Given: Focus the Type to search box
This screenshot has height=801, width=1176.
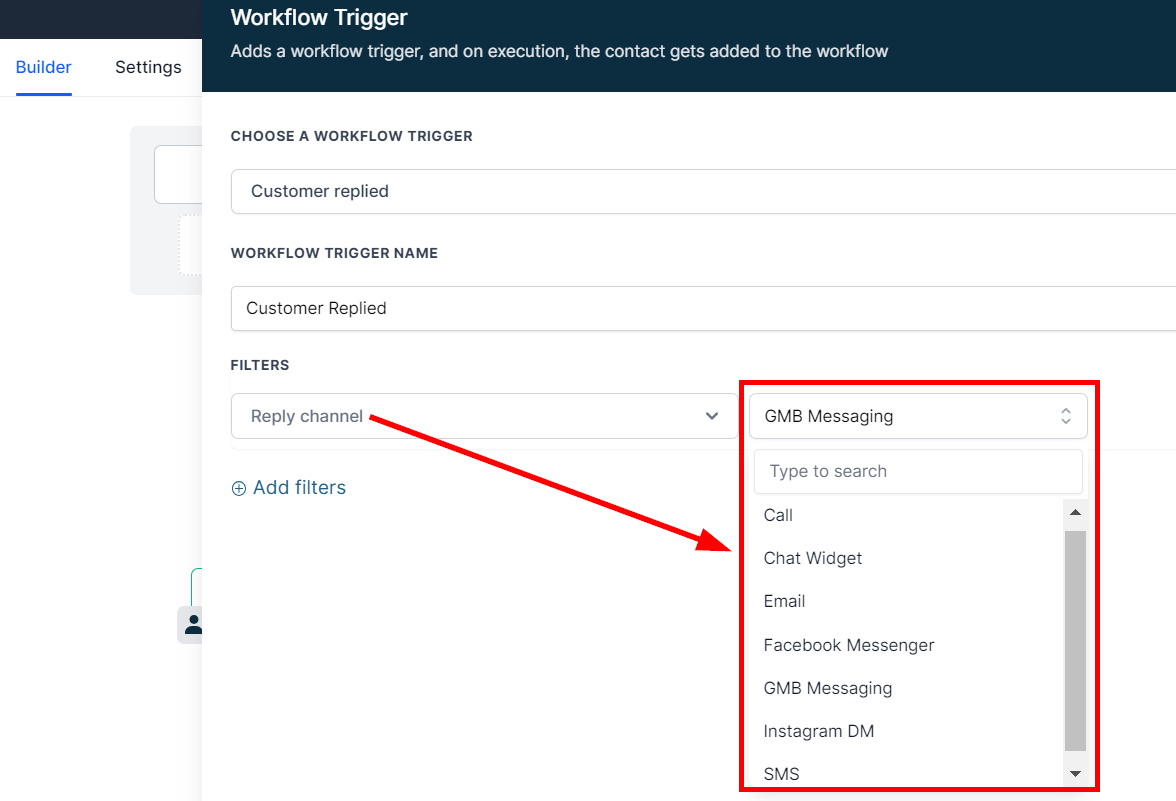Looking at the screenshot, I should (917, 471).
